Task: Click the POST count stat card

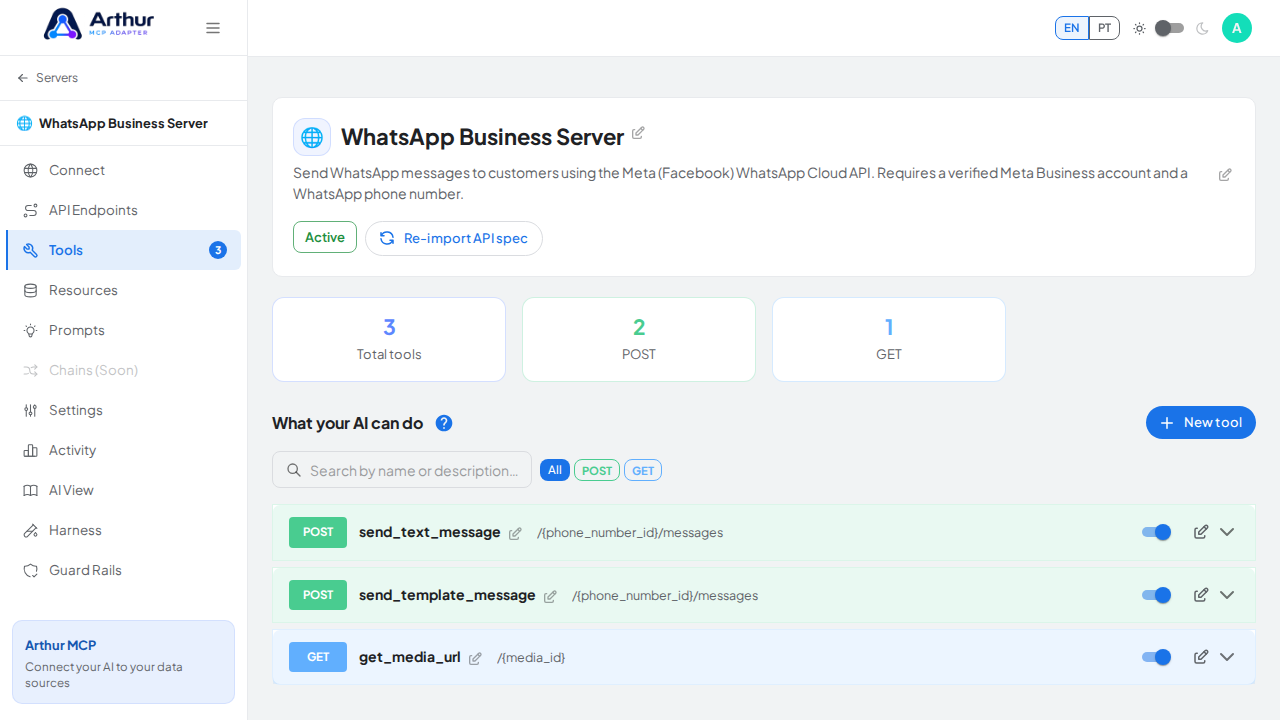Action: pos(639,339)
